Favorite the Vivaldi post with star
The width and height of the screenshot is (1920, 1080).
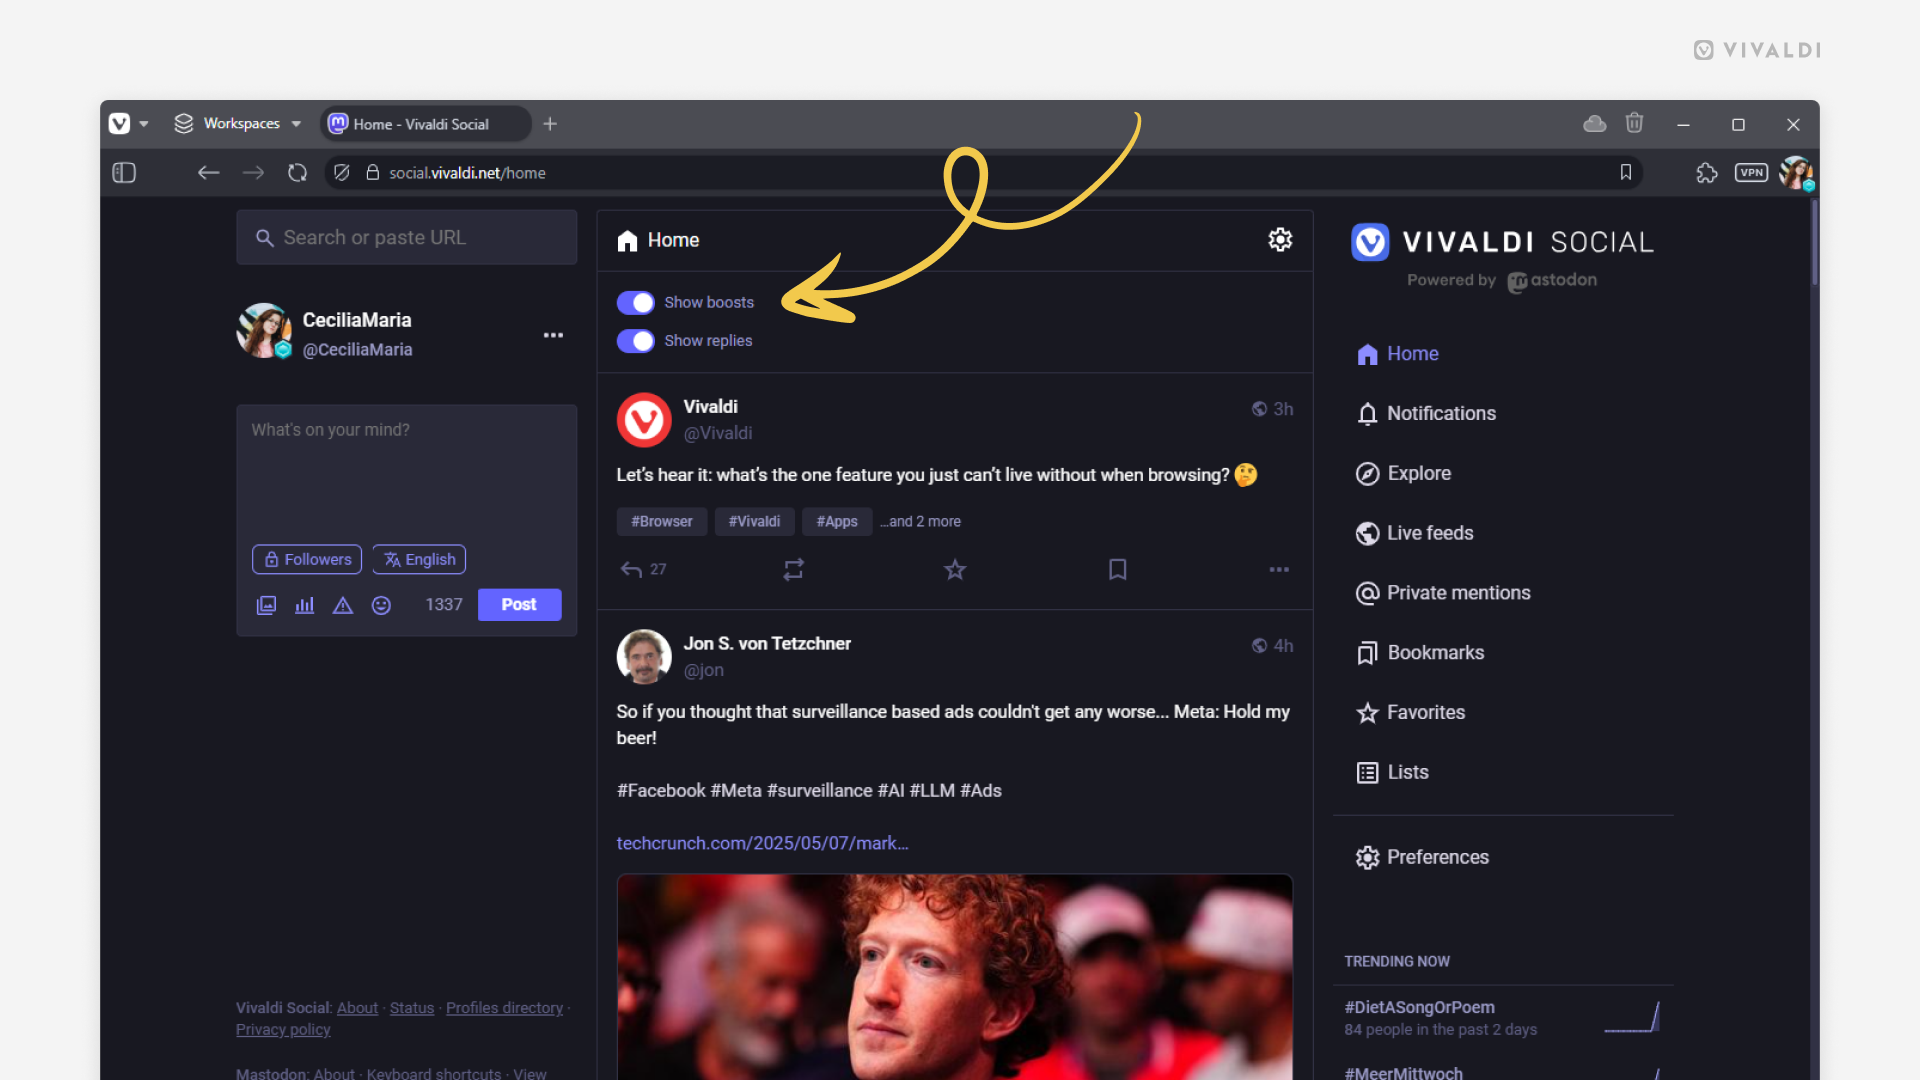tap(955, 570)
